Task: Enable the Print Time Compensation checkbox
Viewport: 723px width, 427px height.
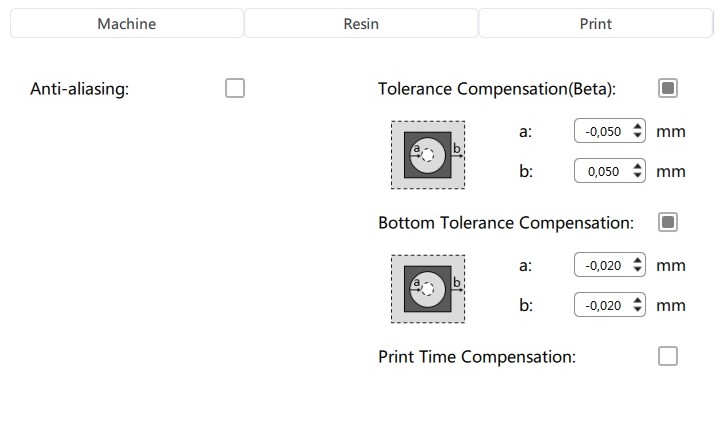Action: pyautogui.click(x=668, y=355)
